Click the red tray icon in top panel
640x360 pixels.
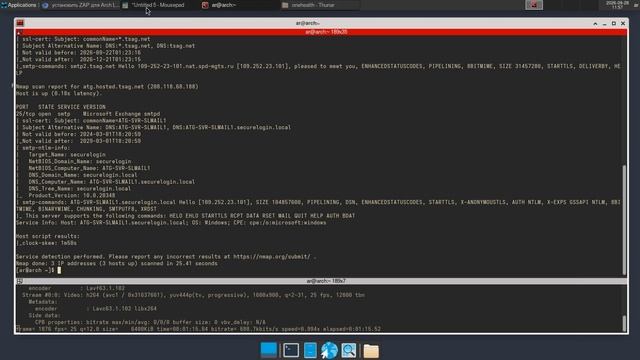click(x=533, y=5)
